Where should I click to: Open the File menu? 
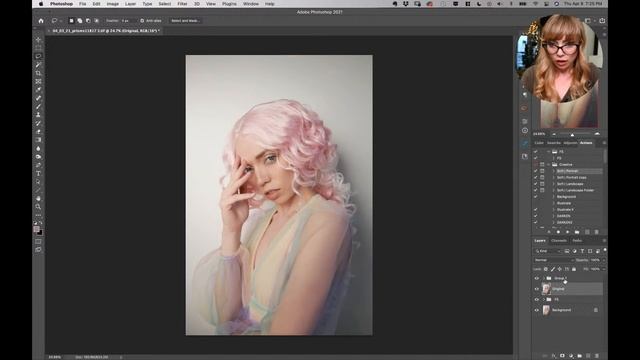(82, 4)
